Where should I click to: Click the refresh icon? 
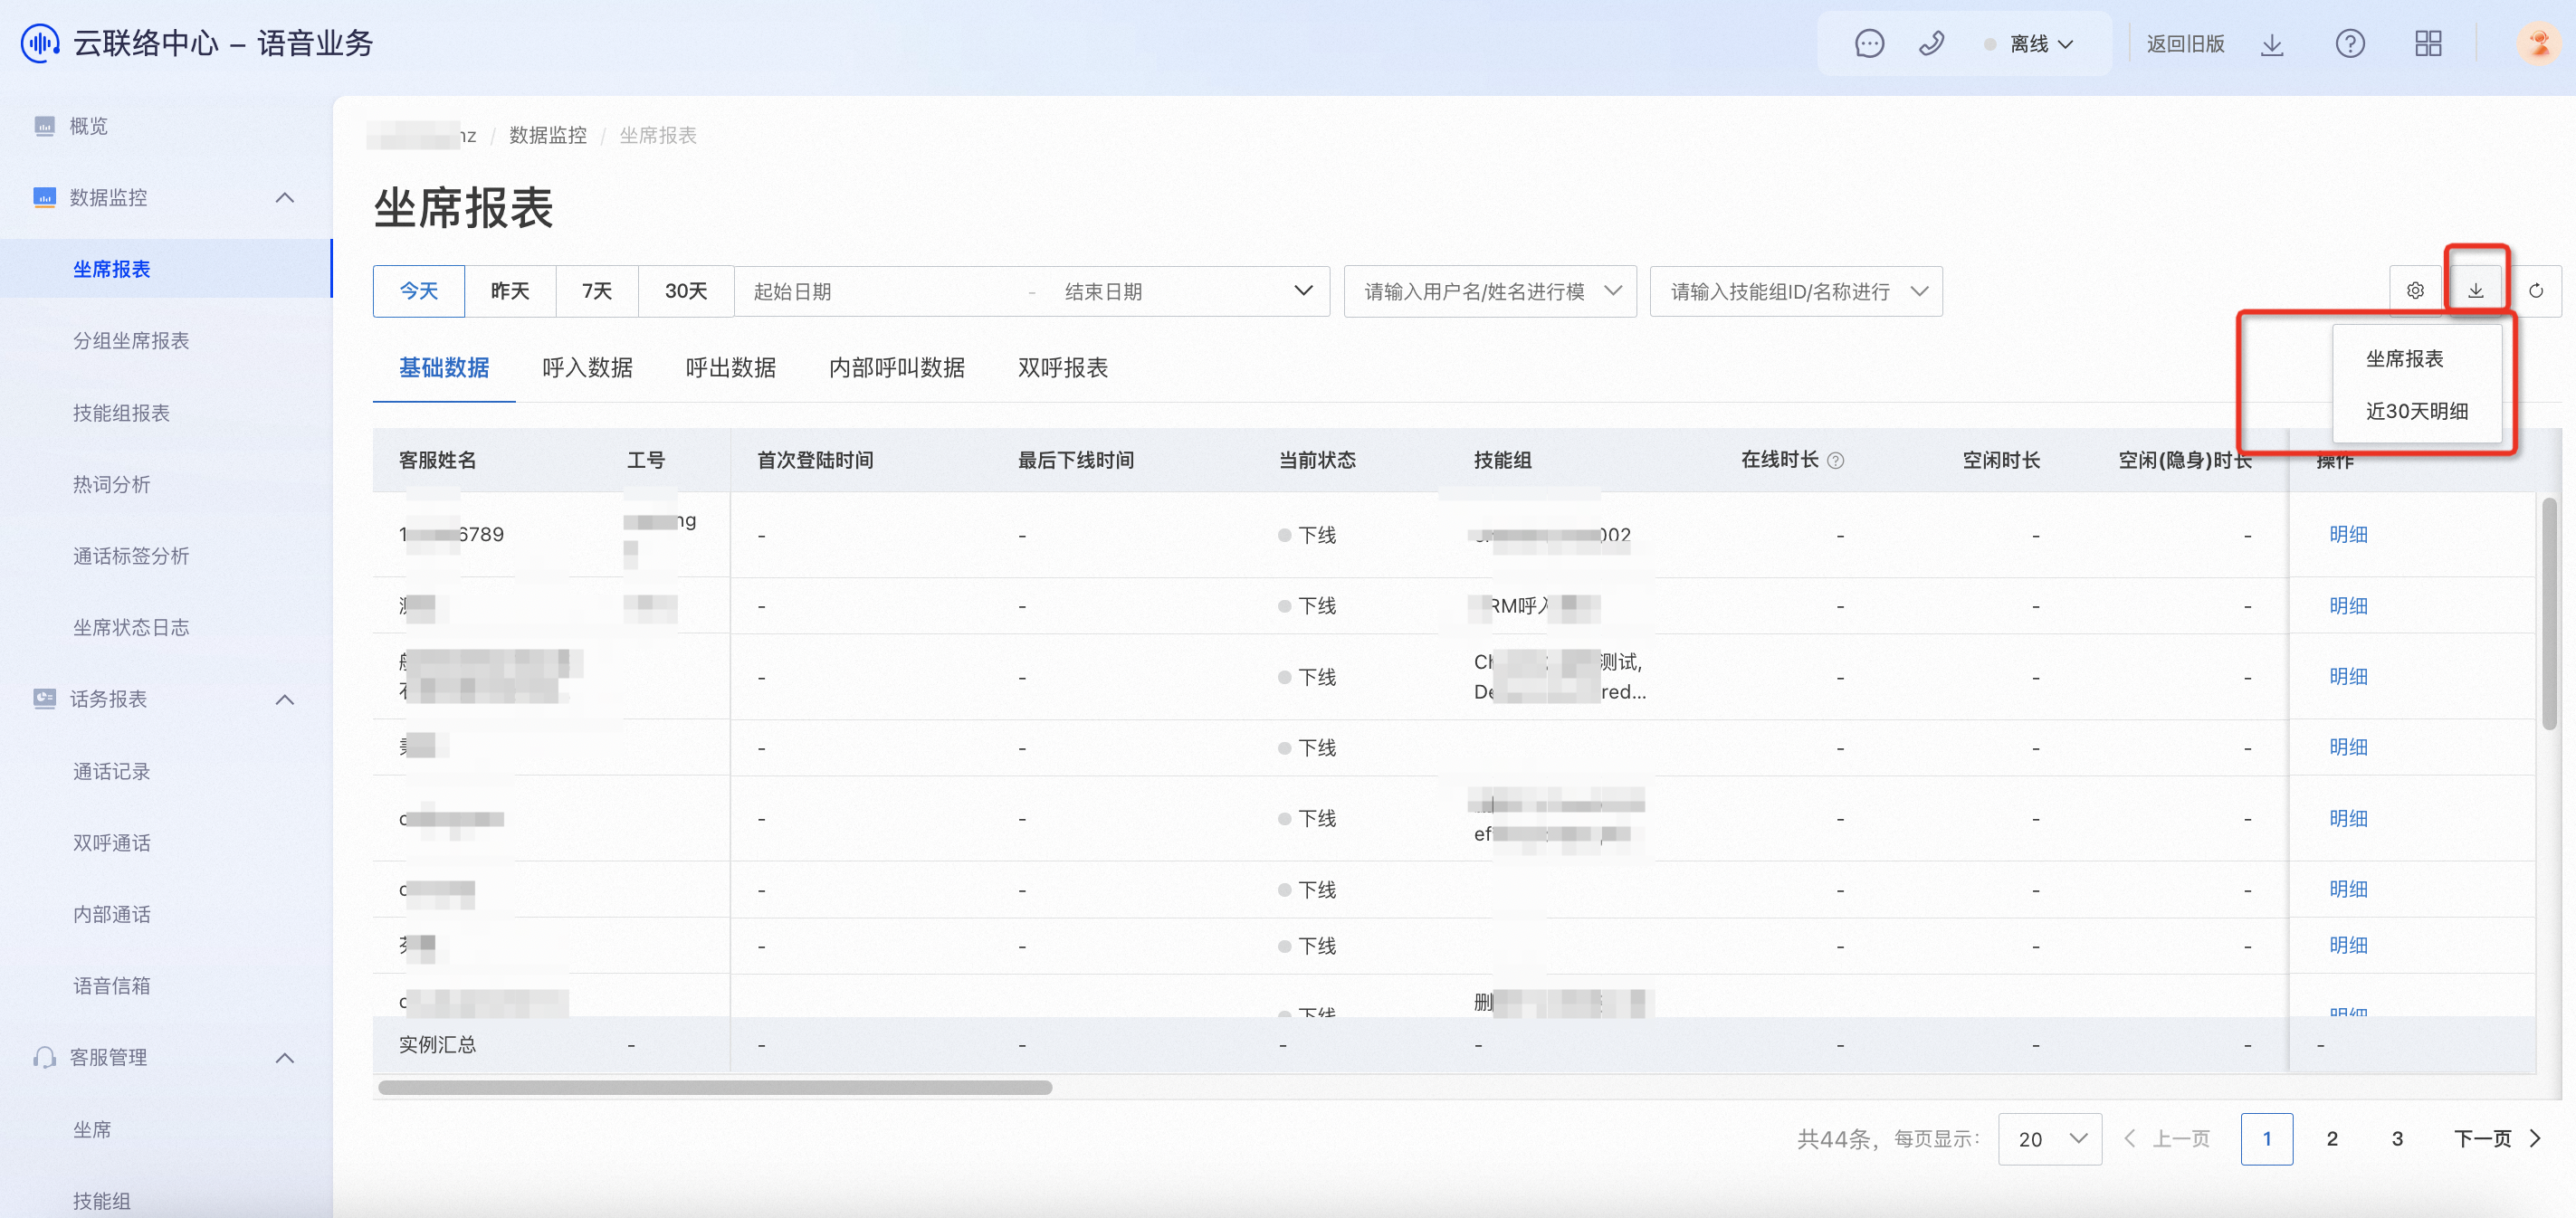(2536, 291)
